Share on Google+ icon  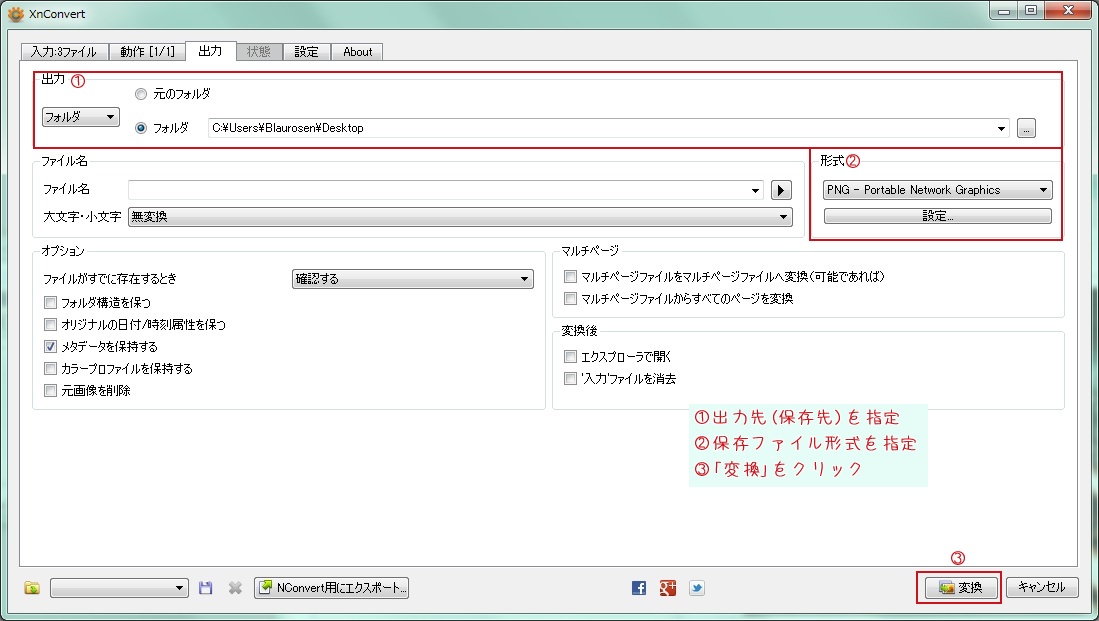point(667,588)
